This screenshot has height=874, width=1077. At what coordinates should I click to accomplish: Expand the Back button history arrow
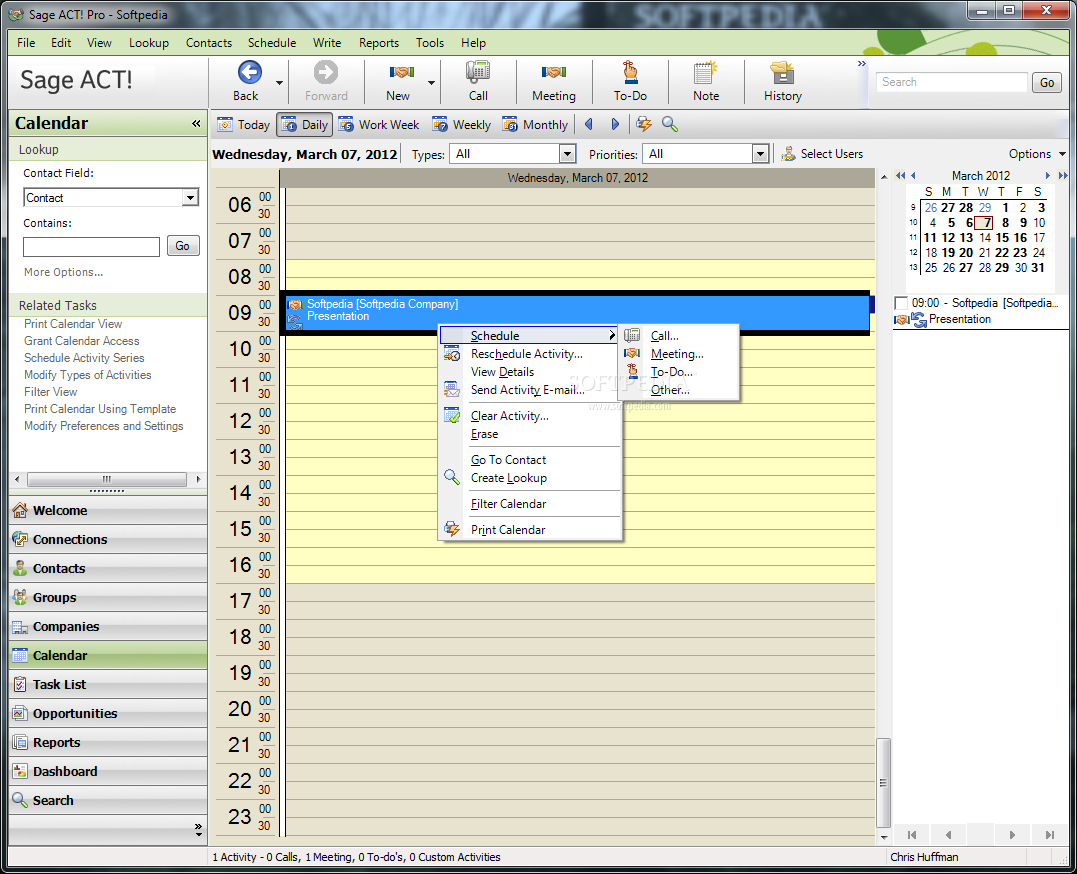click(279, 82)
